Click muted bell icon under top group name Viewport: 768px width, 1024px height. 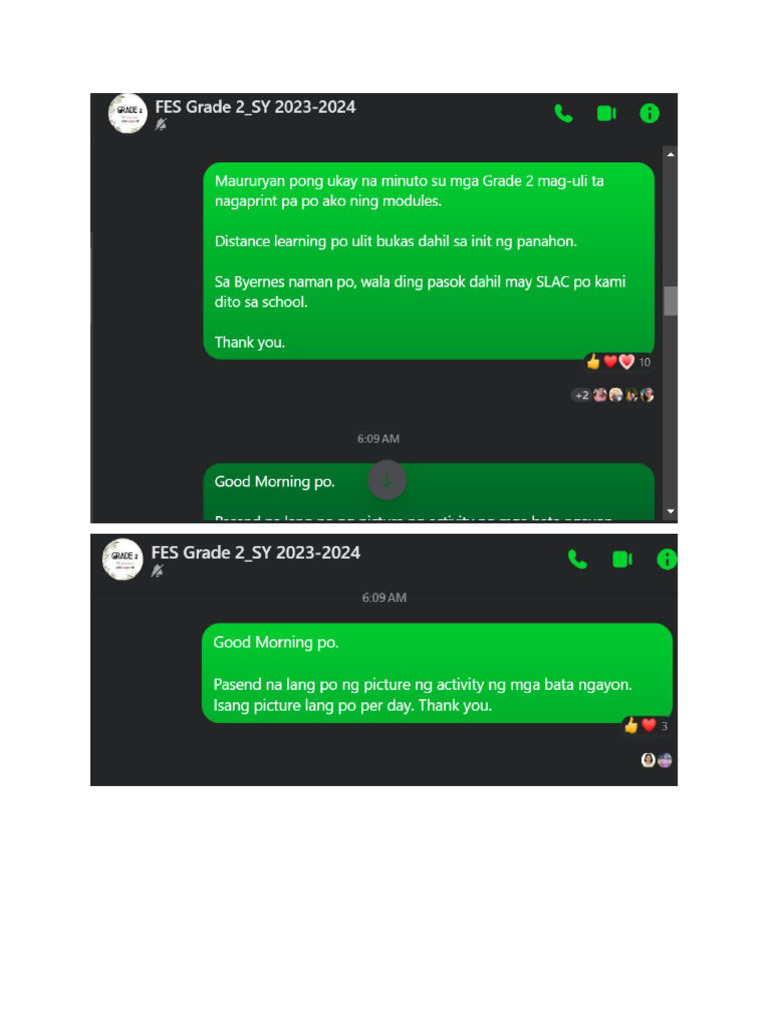(x=161, y=124)
